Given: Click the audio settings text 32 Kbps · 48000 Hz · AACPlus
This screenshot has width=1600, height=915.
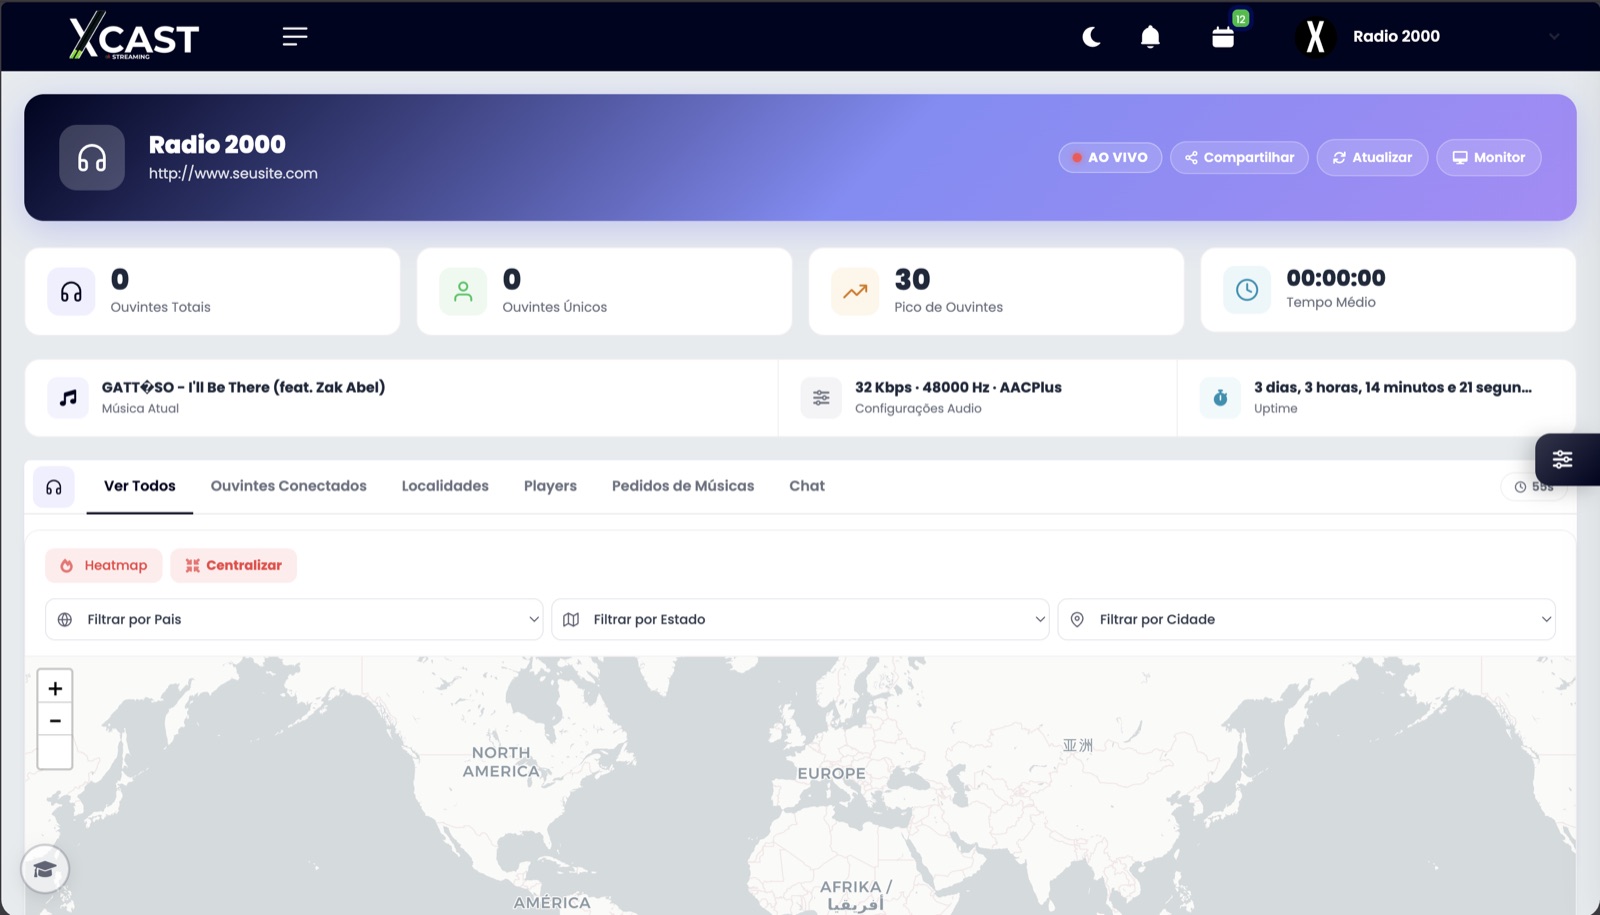Looking at the screenshot, I should (958, 387).
